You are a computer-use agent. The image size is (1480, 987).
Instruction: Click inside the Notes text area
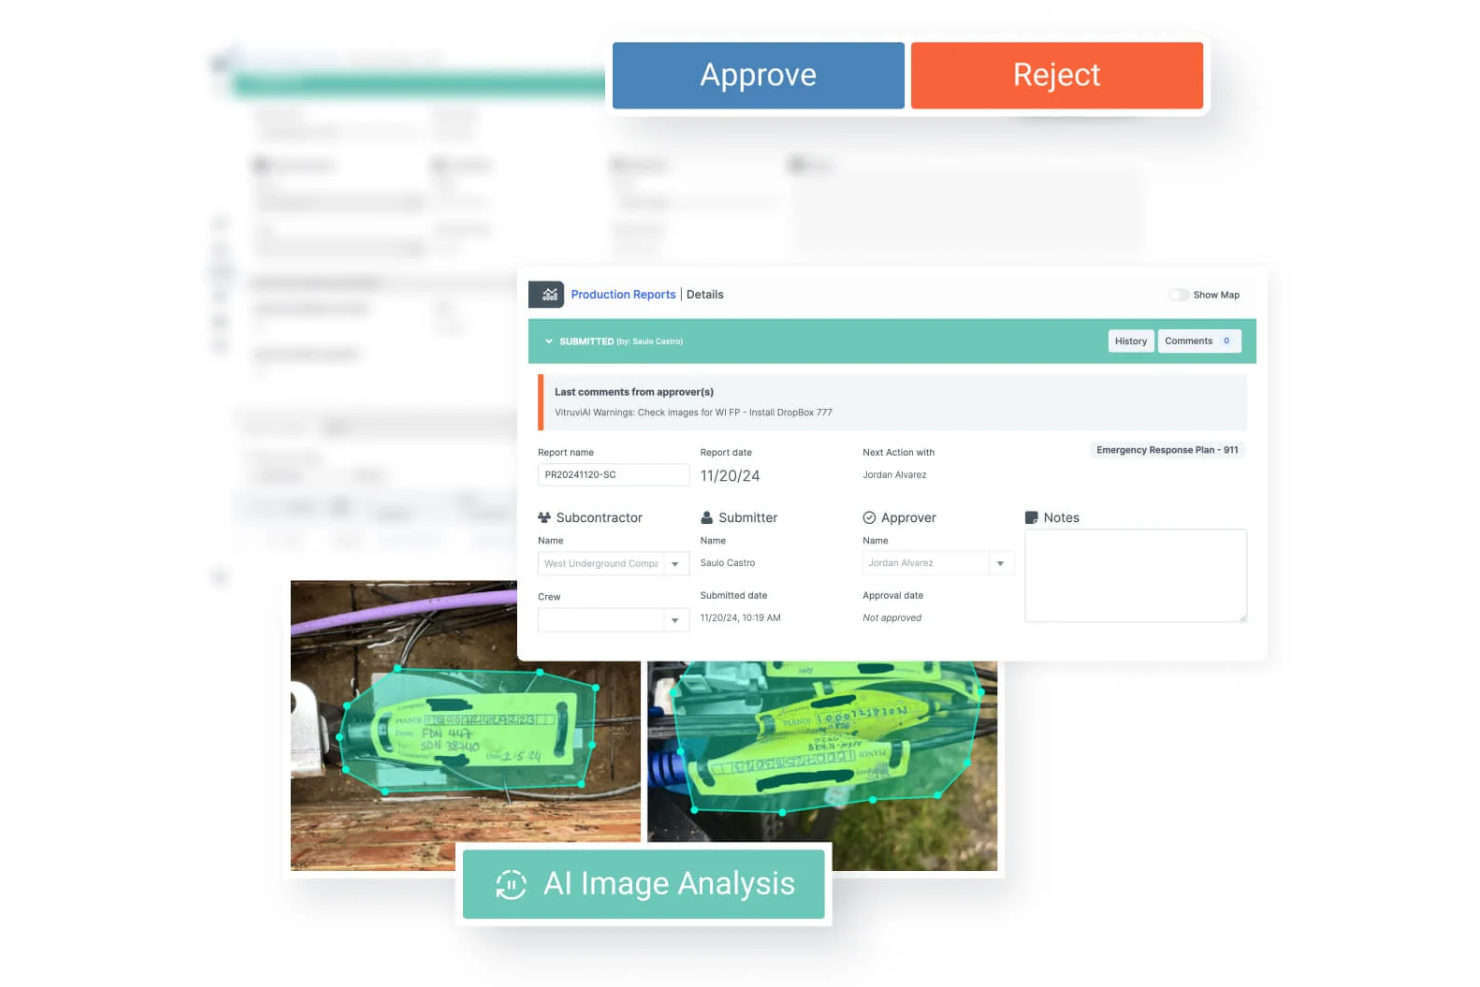coord(1135,575)
